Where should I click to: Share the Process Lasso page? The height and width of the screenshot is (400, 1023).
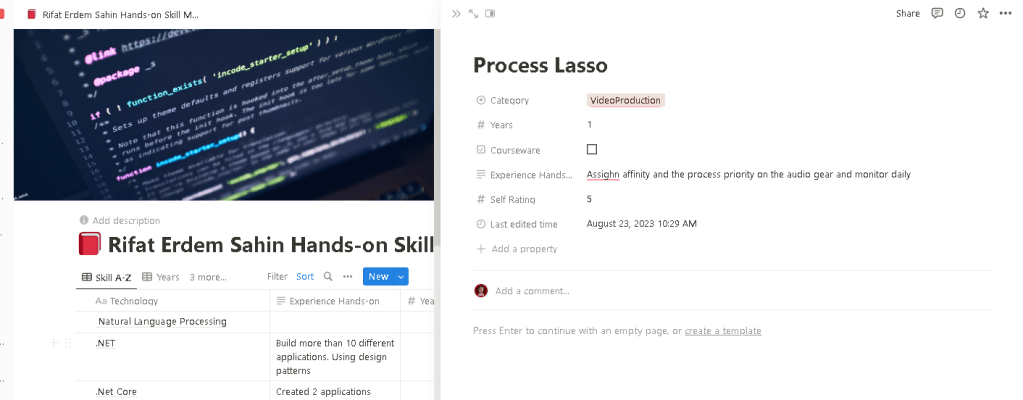(908, 13)
